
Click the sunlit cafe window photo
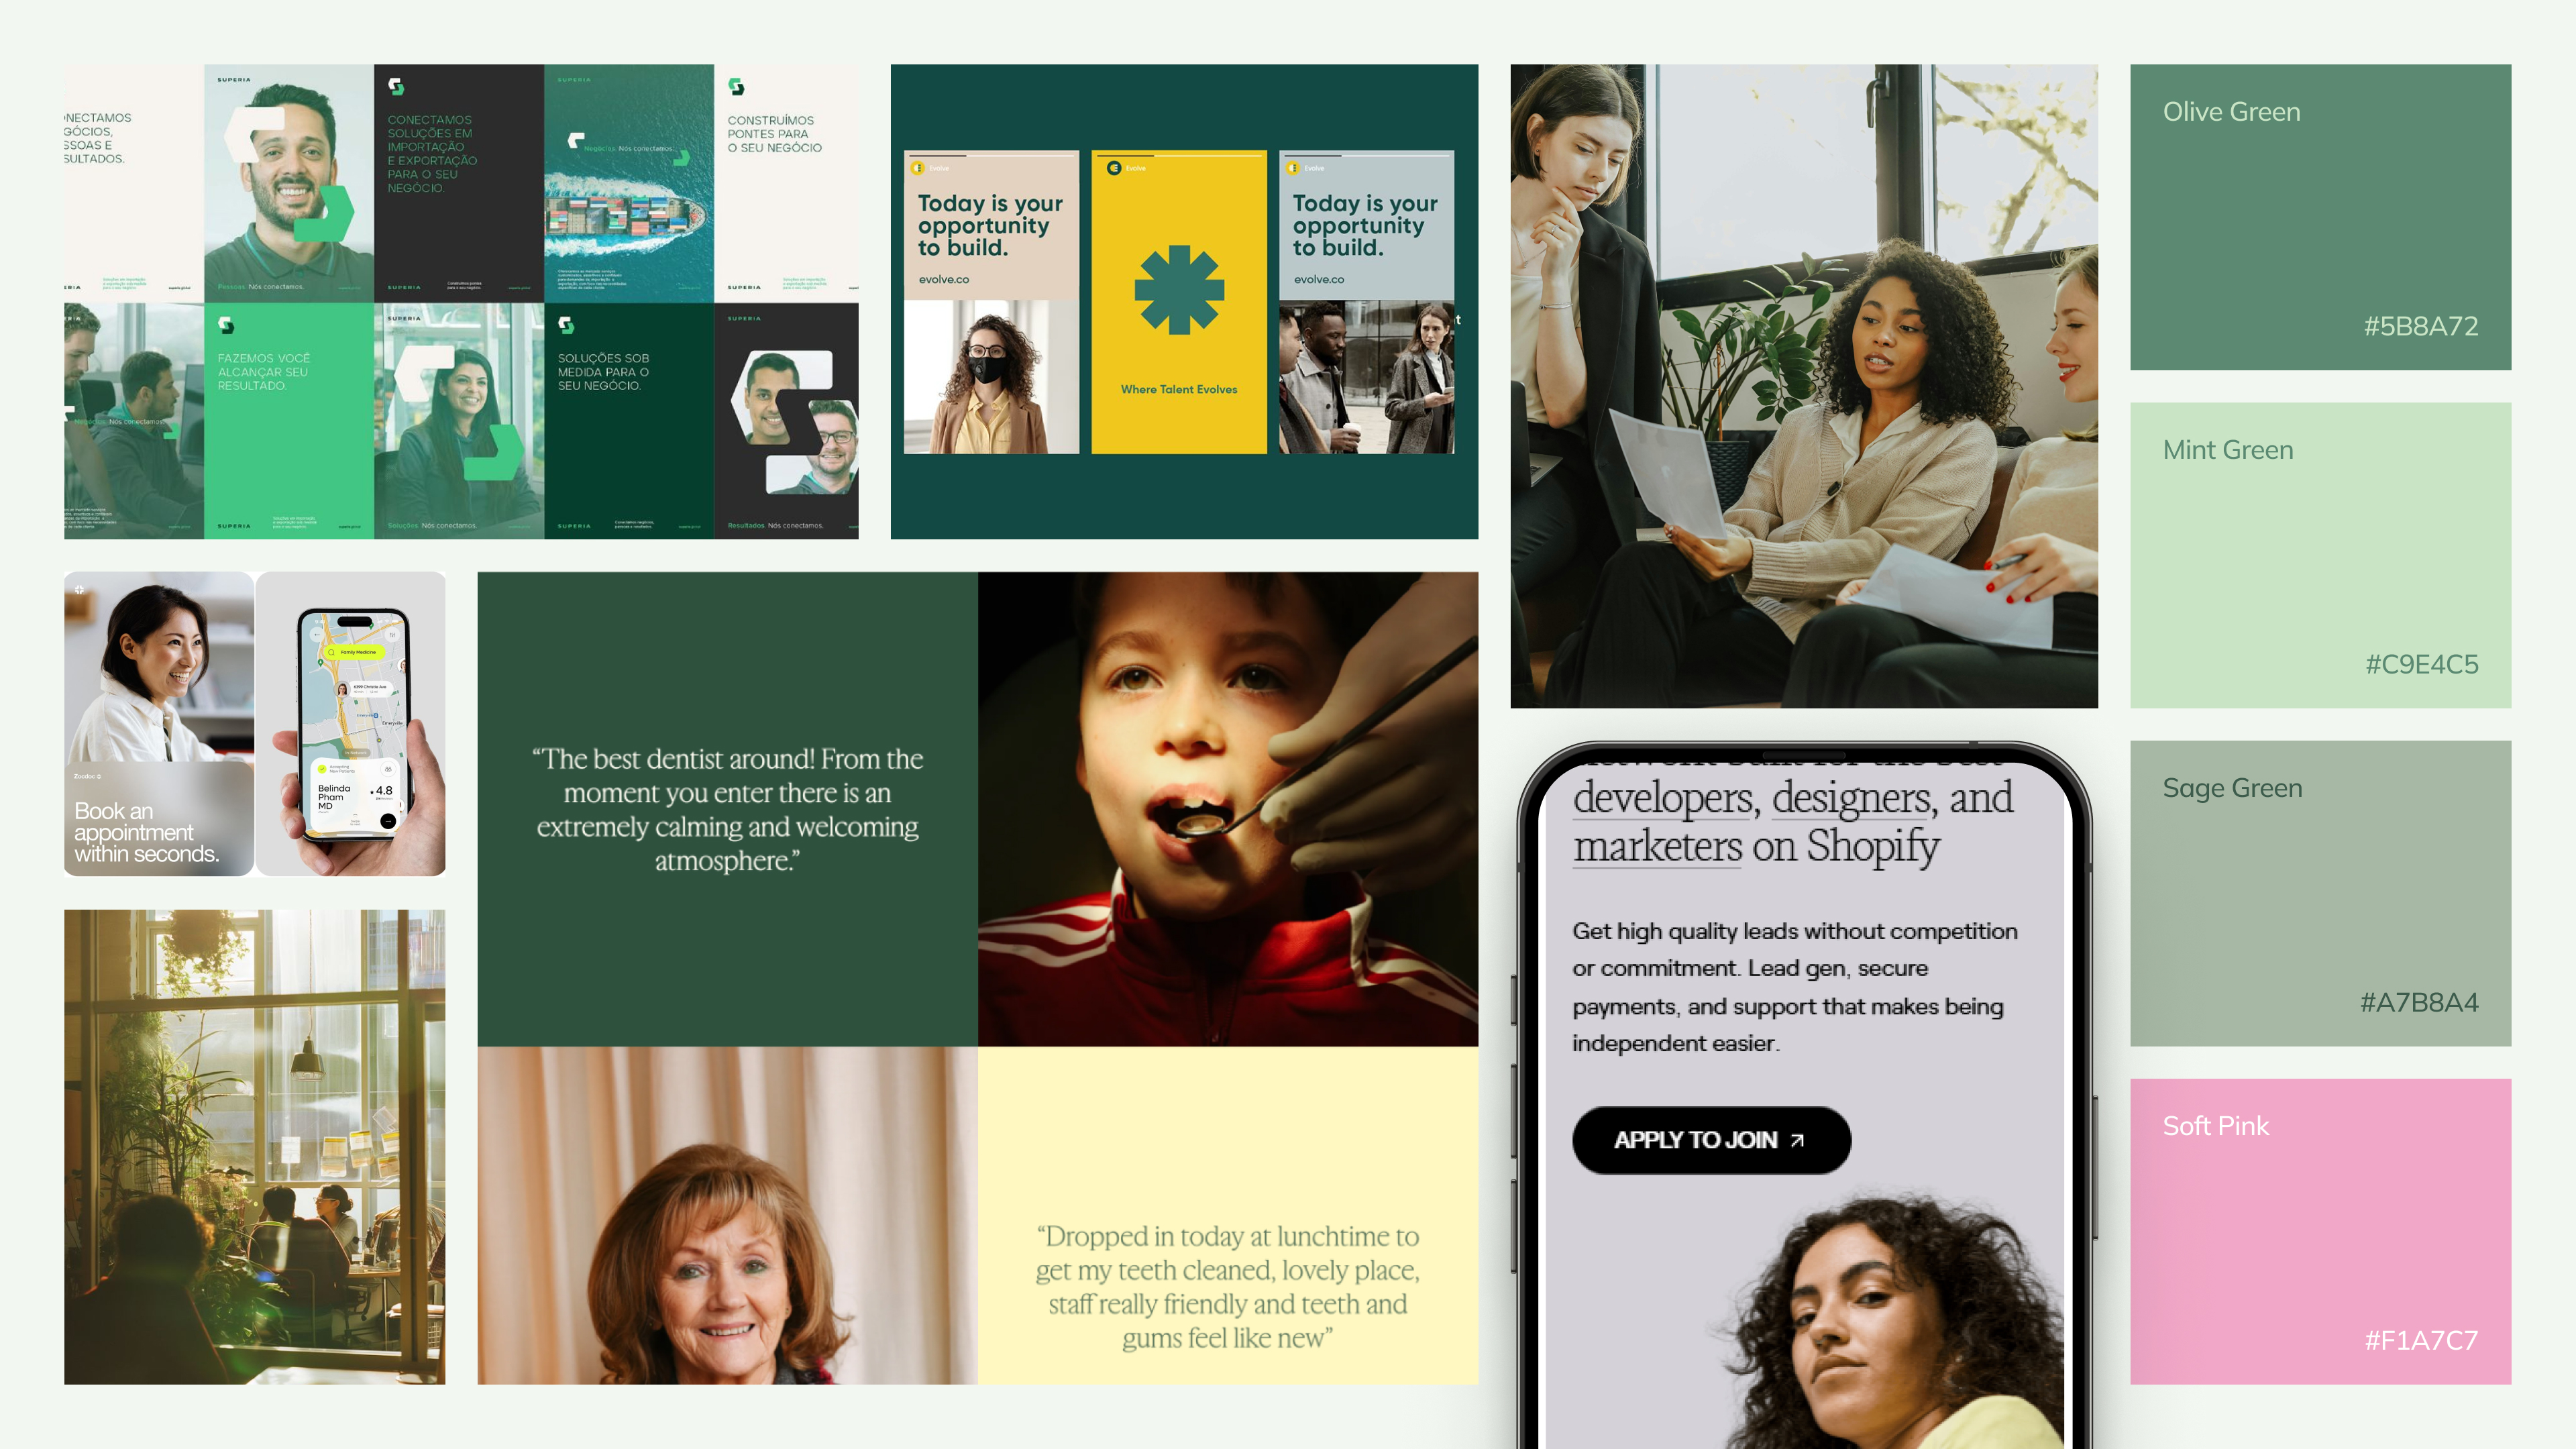[255, 1147]
